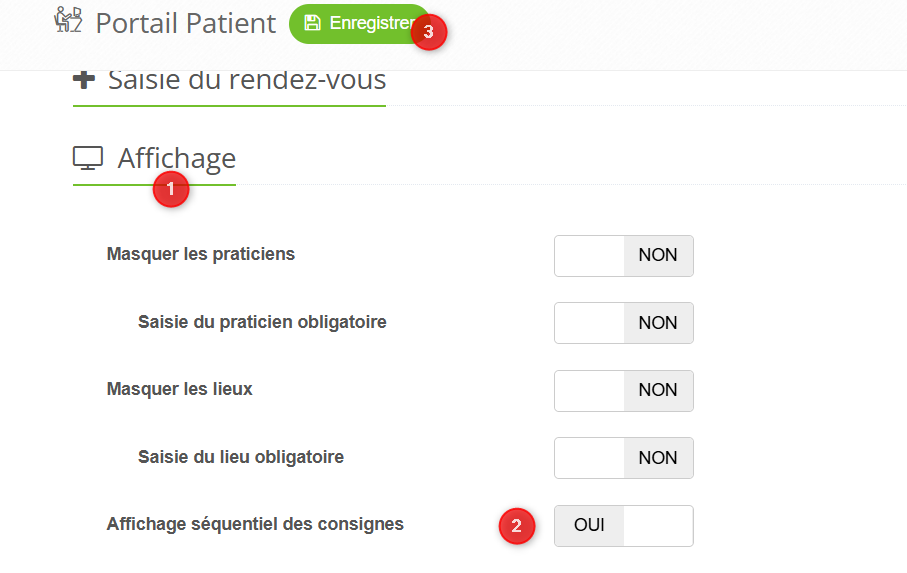The height and width of the screenshot is (573, 907).
Task: Click the red step marker numbered 3
Action: coord(429,31)
